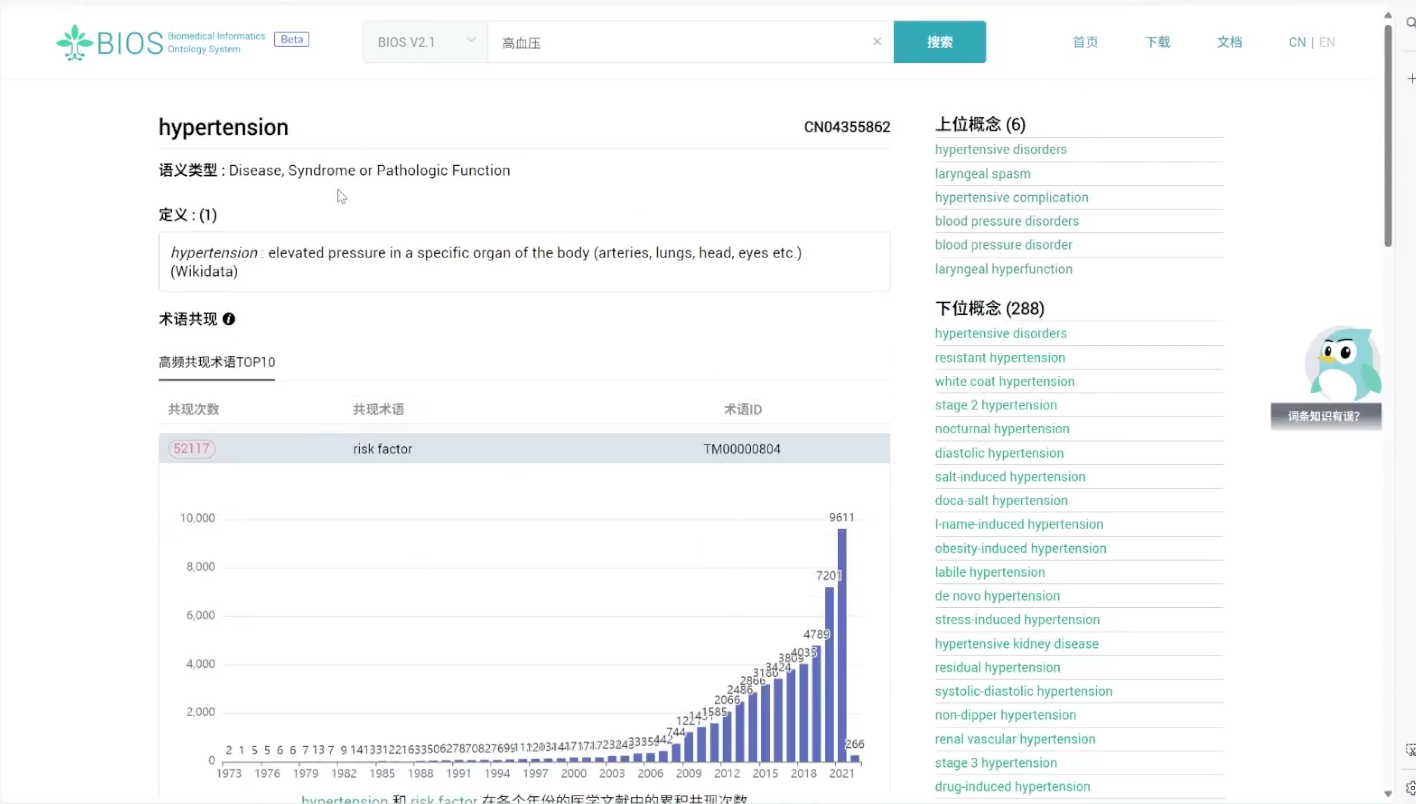Open the resistant hypertension link
The width and height of the screenshot is (1416, 804).
click(x=1000, y=357)
